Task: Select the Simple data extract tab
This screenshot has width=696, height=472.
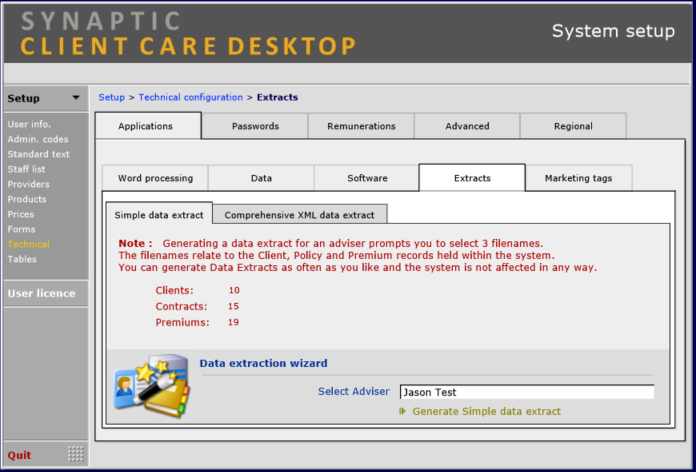Action: (x=159, y=215)
